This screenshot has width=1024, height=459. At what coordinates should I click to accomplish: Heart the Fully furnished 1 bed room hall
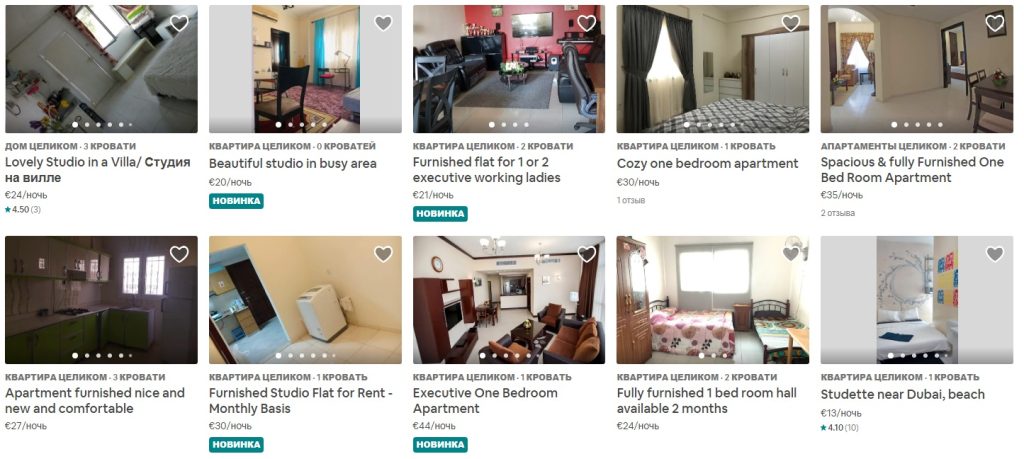[791, 254]
